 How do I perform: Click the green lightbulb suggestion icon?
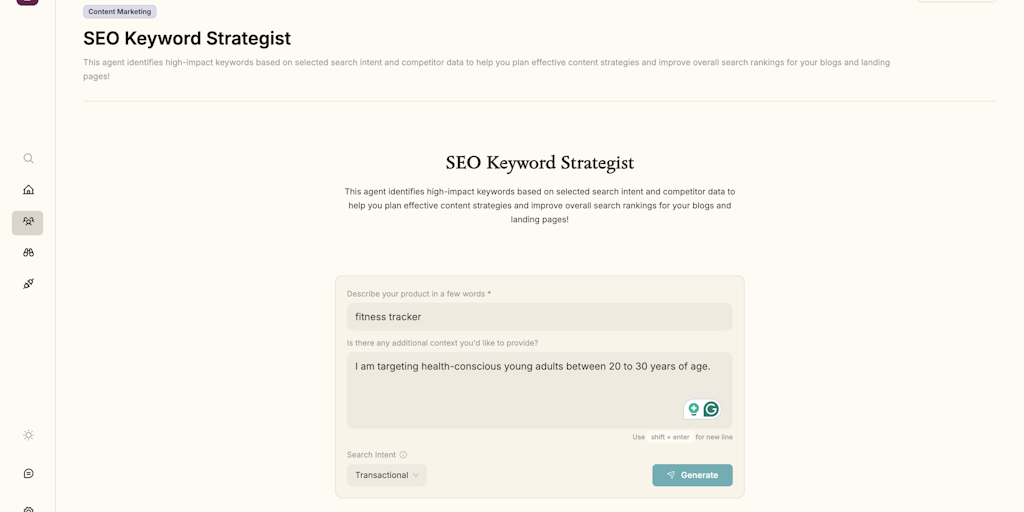[693, 409]
